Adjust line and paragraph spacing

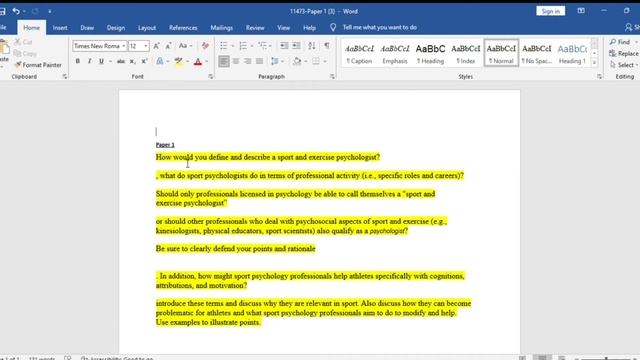(x=275, y=61)
